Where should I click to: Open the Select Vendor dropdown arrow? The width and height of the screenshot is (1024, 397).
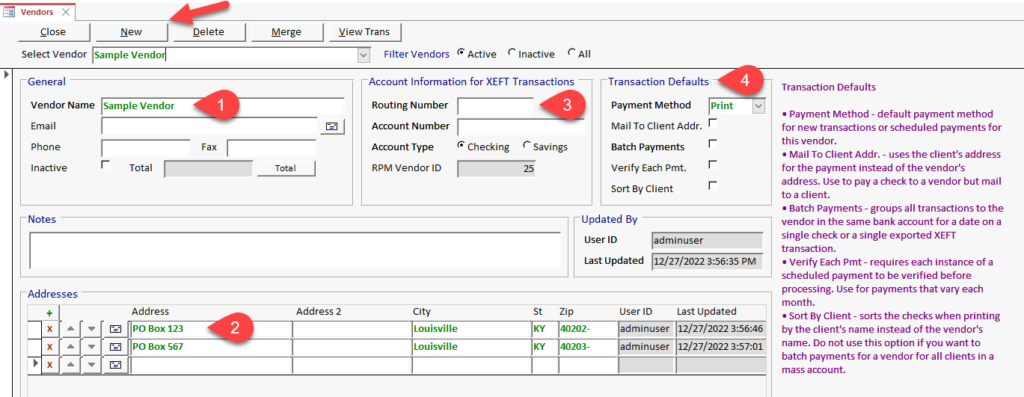tap(364, 56)
